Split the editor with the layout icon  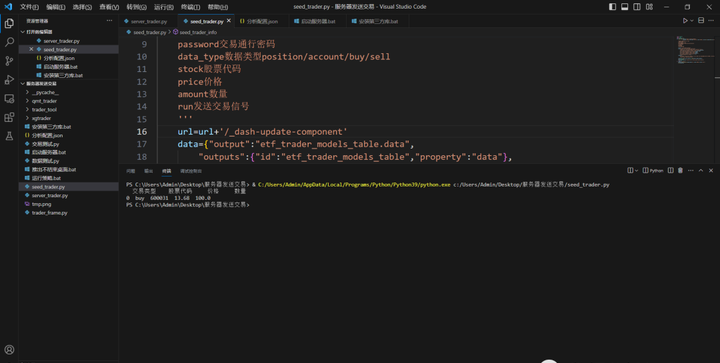701,21
